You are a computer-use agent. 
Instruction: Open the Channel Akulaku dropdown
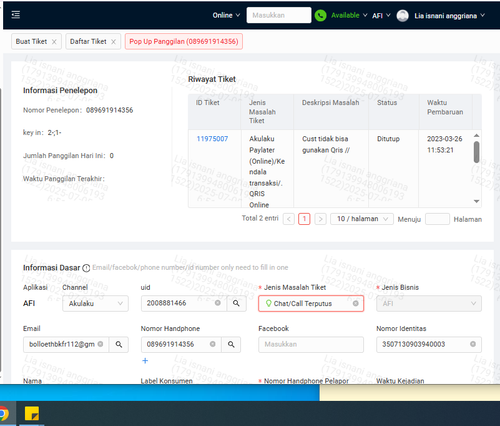[95, 304]
